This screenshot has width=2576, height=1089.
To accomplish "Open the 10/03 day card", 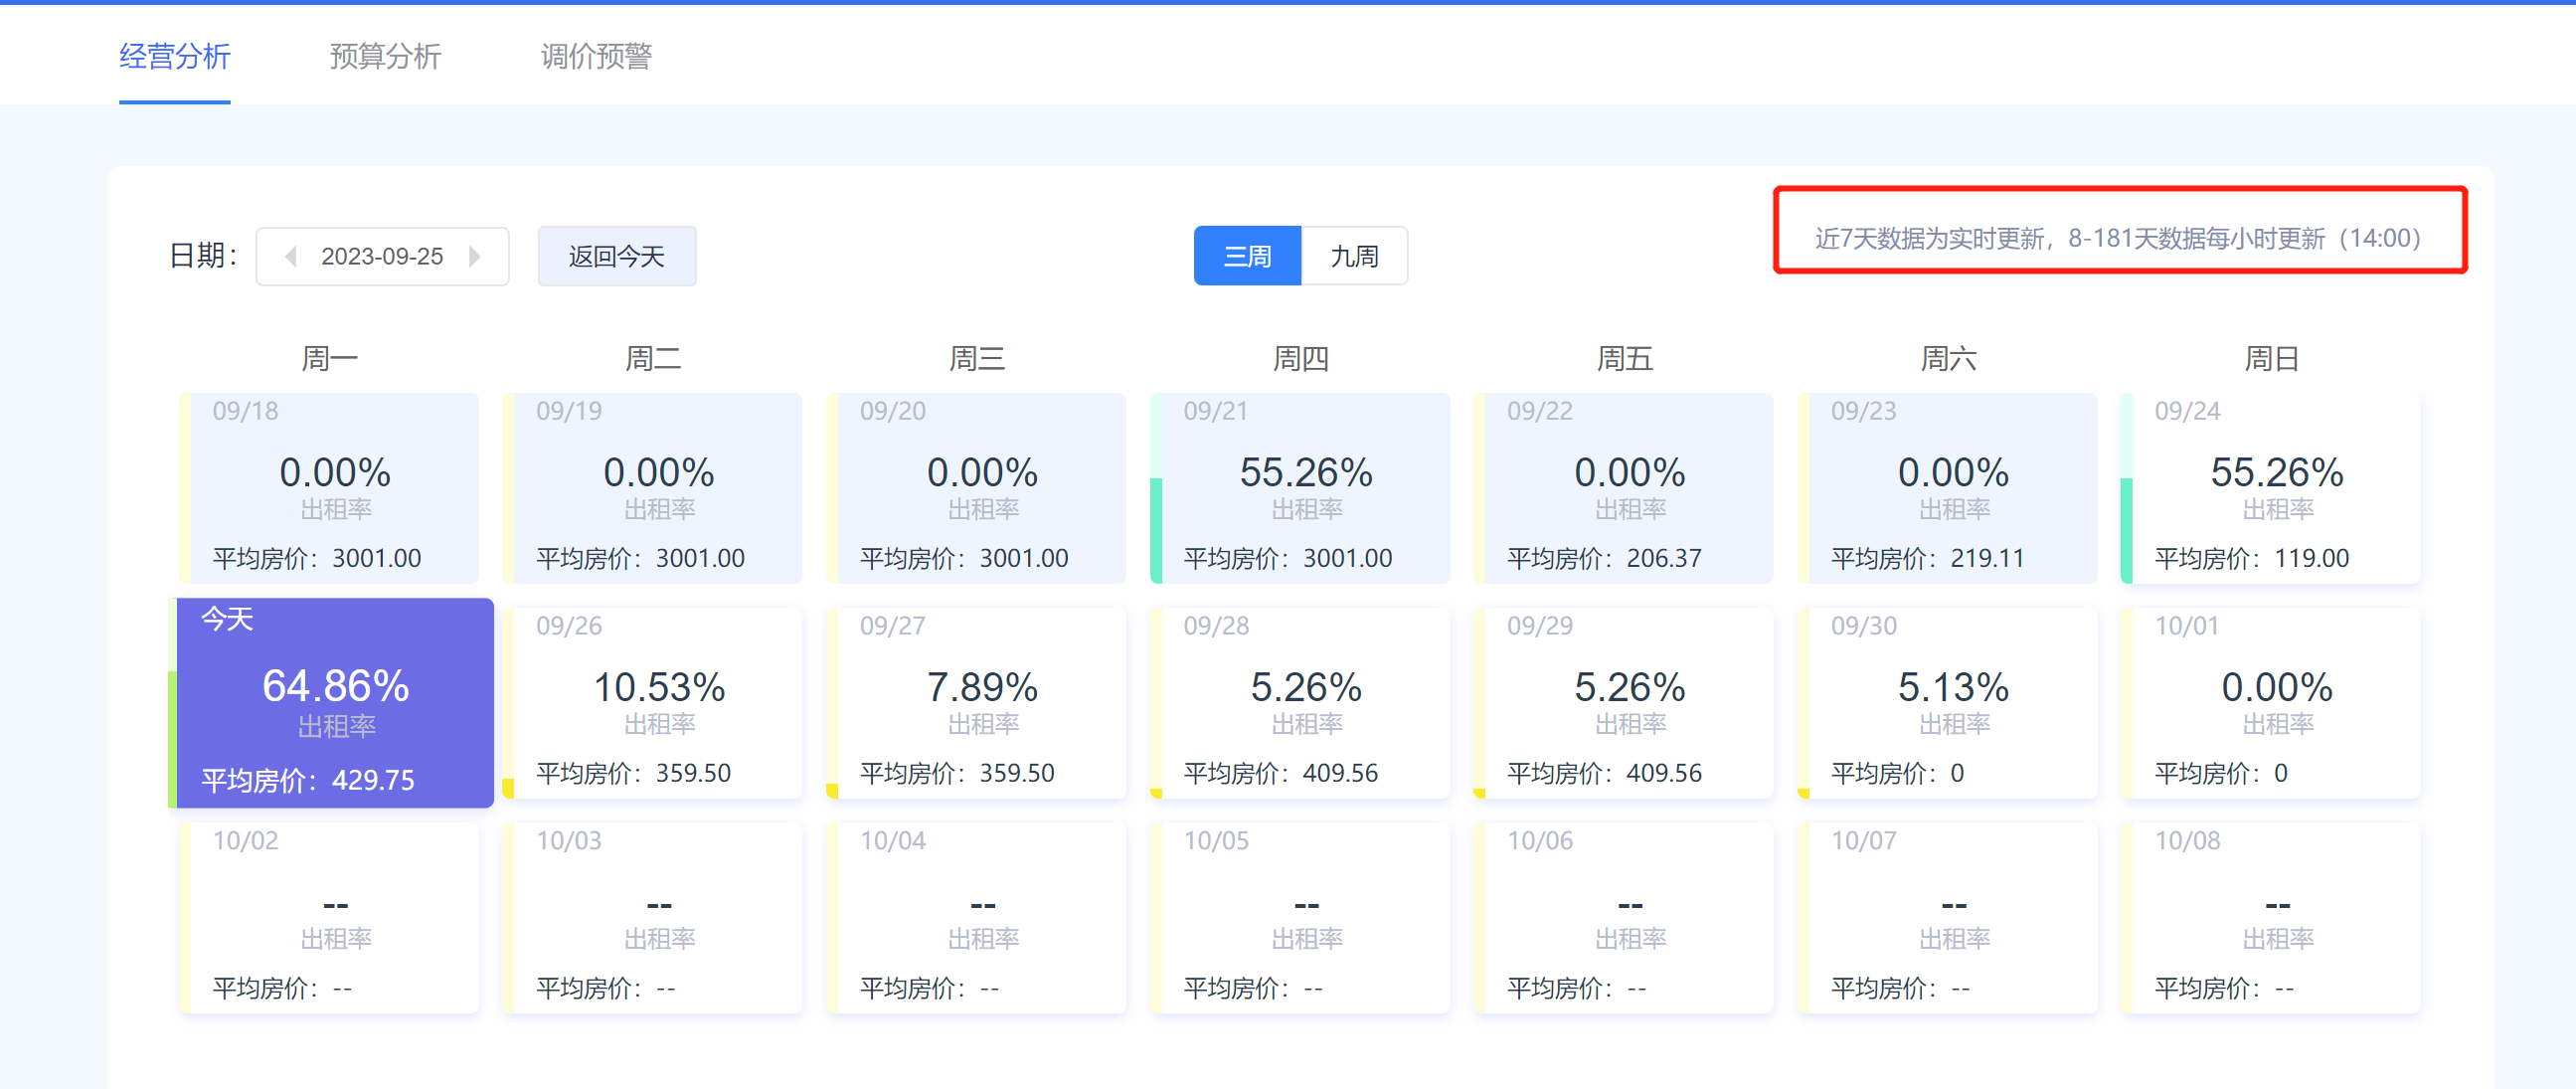I will coord(652,918).
